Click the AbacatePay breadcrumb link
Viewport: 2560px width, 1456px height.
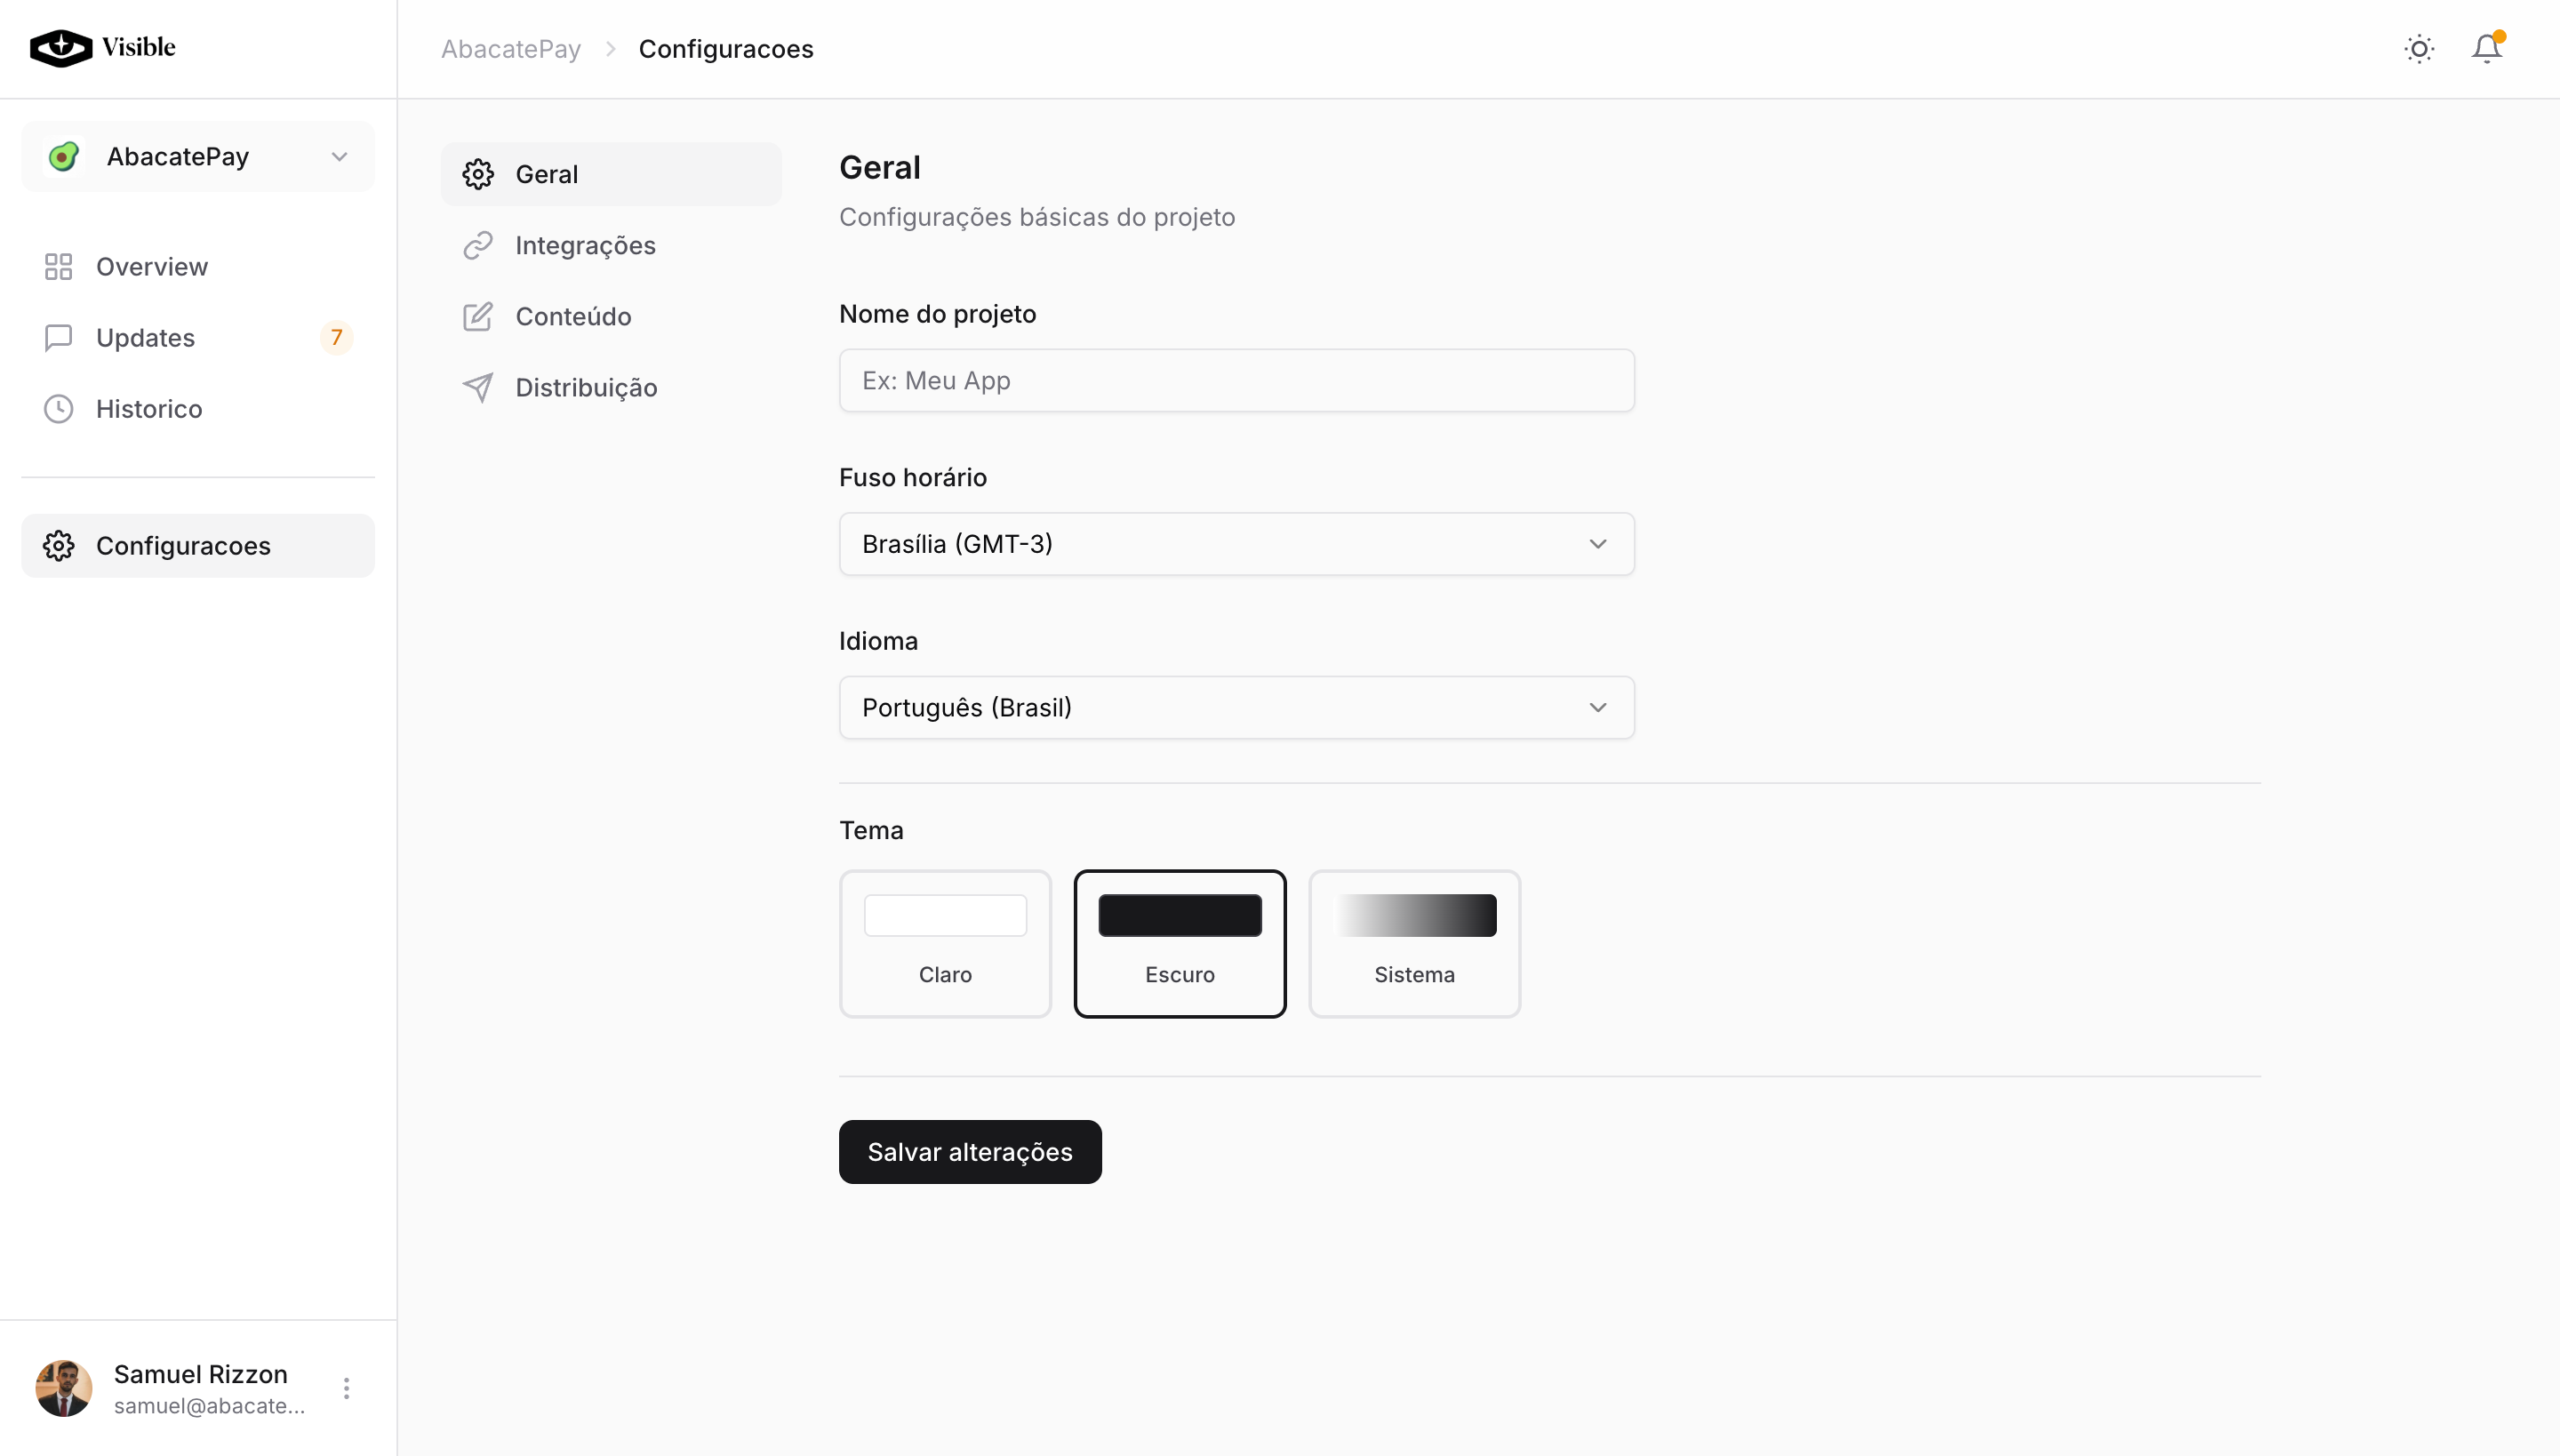(x=511, y=49)
